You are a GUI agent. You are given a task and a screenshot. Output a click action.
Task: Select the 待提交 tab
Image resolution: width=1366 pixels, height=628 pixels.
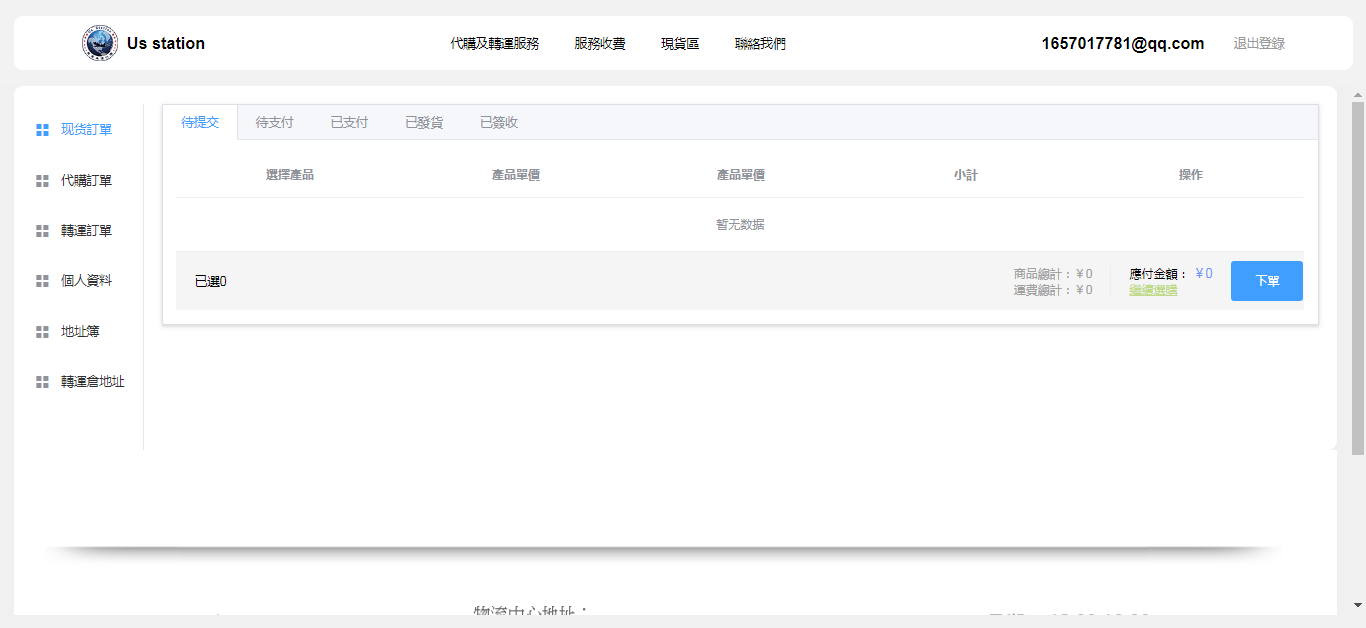(200, 123)
